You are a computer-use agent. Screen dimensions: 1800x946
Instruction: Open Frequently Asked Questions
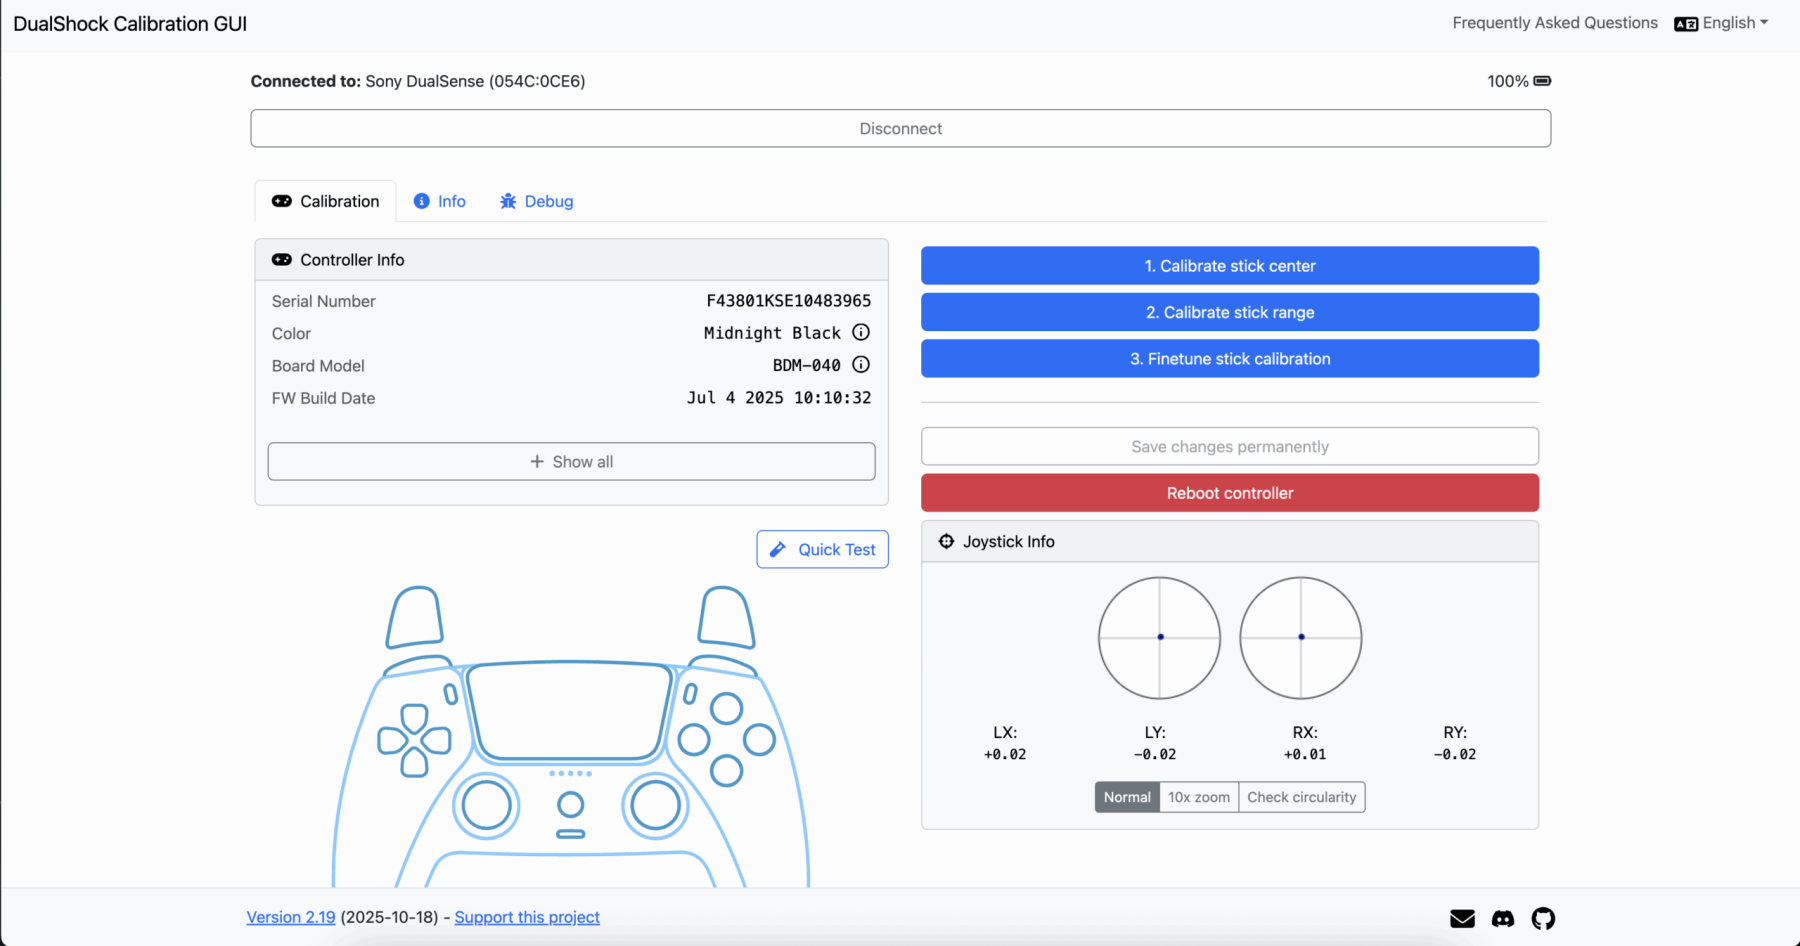1554,23
